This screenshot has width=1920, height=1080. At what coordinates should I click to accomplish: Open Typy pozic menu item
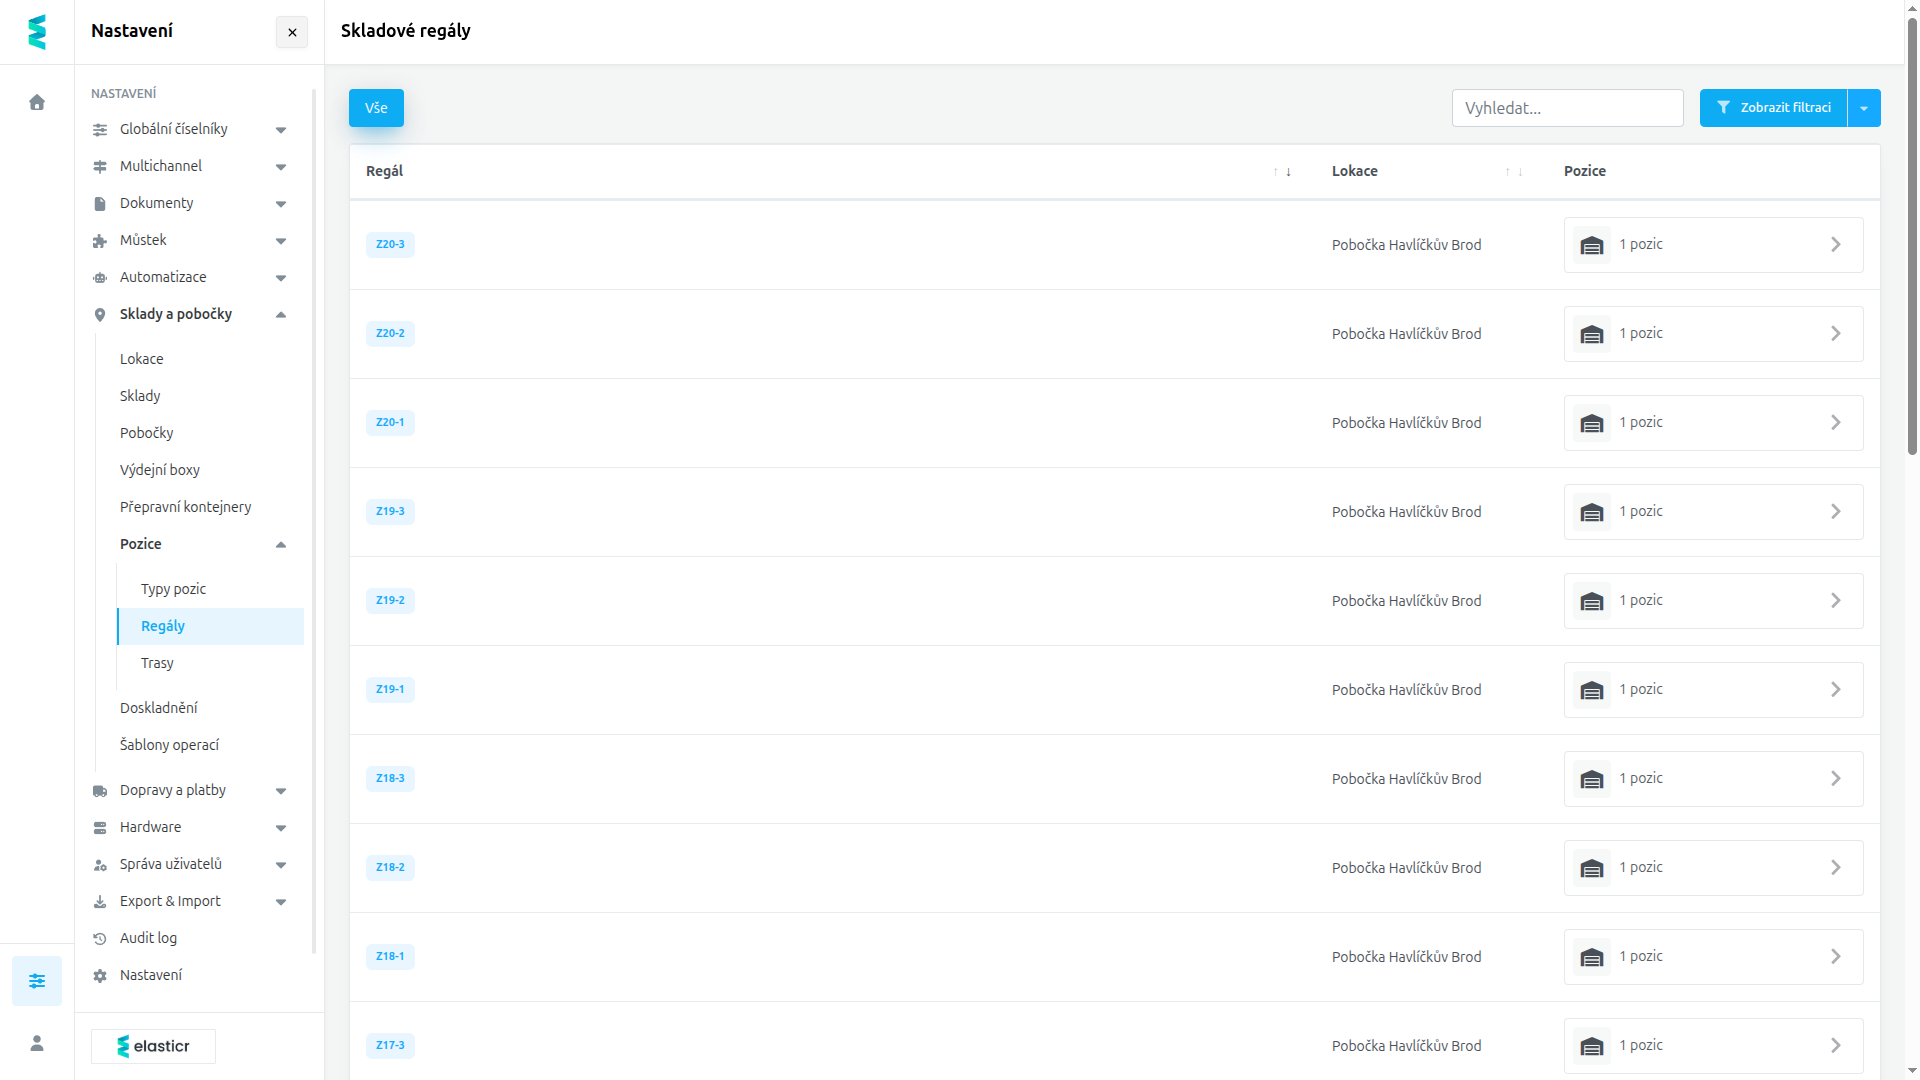173,589
